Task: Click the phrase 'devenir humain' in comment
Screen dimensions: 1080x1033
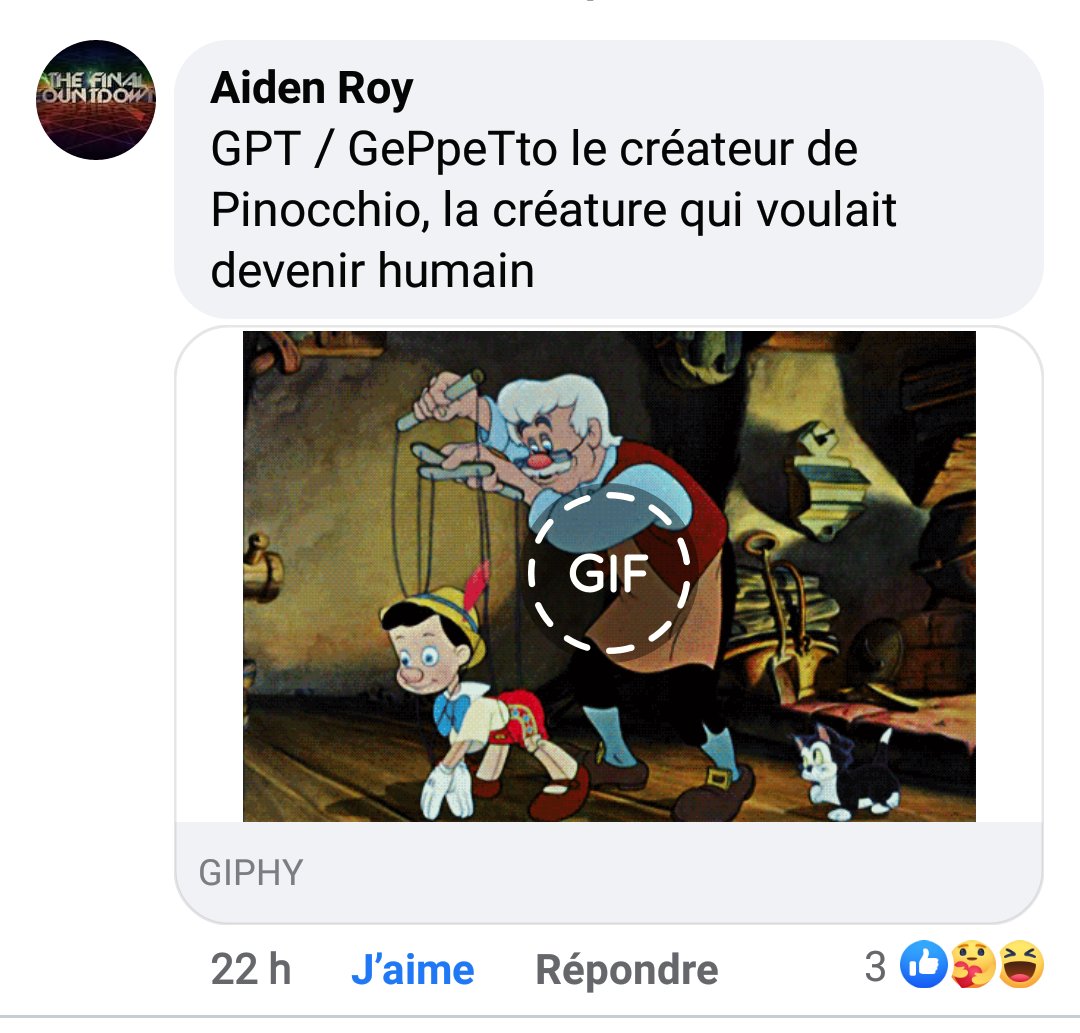Action: [x=372, y=270]
